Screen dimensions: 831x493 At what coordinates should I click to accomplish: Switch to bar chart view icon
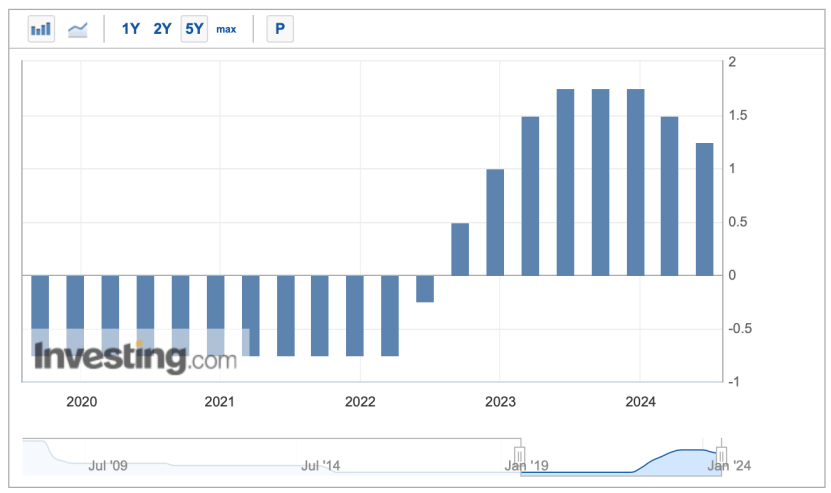(x=41, y=29)
